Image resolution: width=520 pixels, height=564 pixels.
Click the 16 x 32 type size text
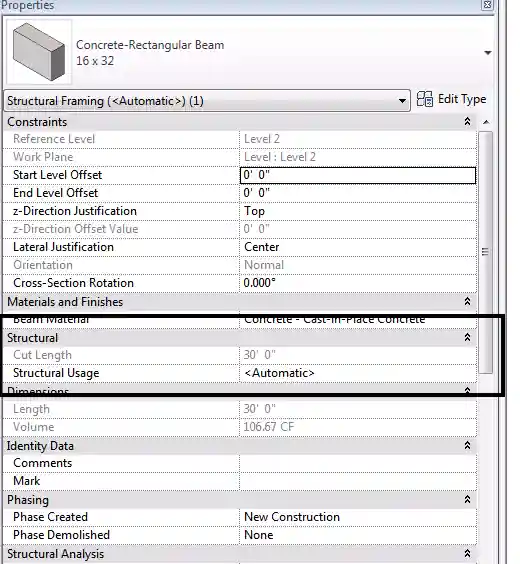95,61
